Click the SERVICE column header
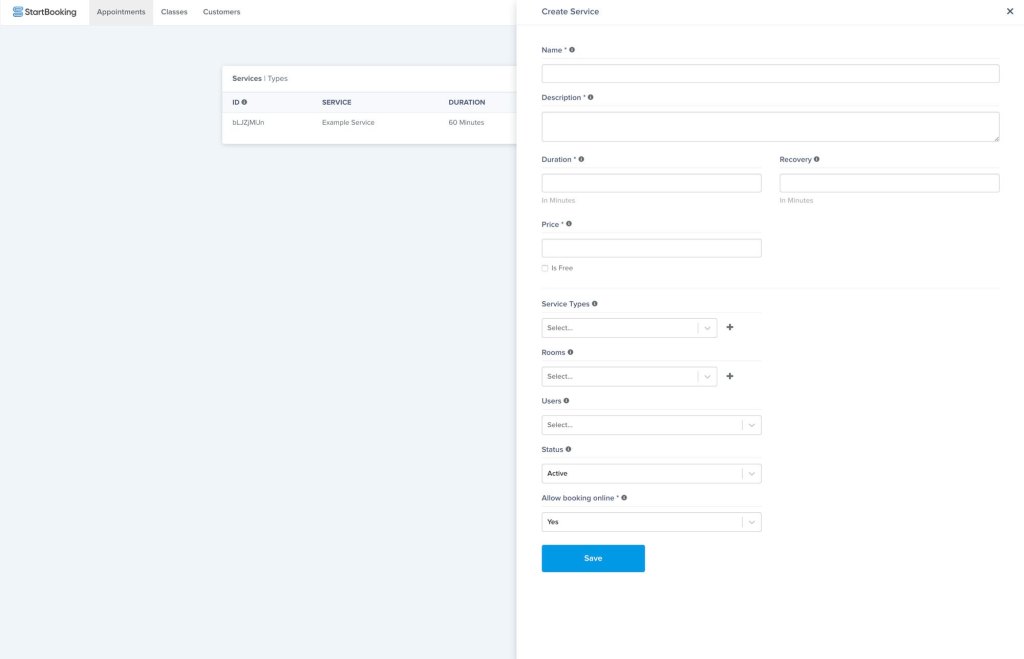This screenshot has width=1024, height=659. pyautogui.click(x=336, y=103)
